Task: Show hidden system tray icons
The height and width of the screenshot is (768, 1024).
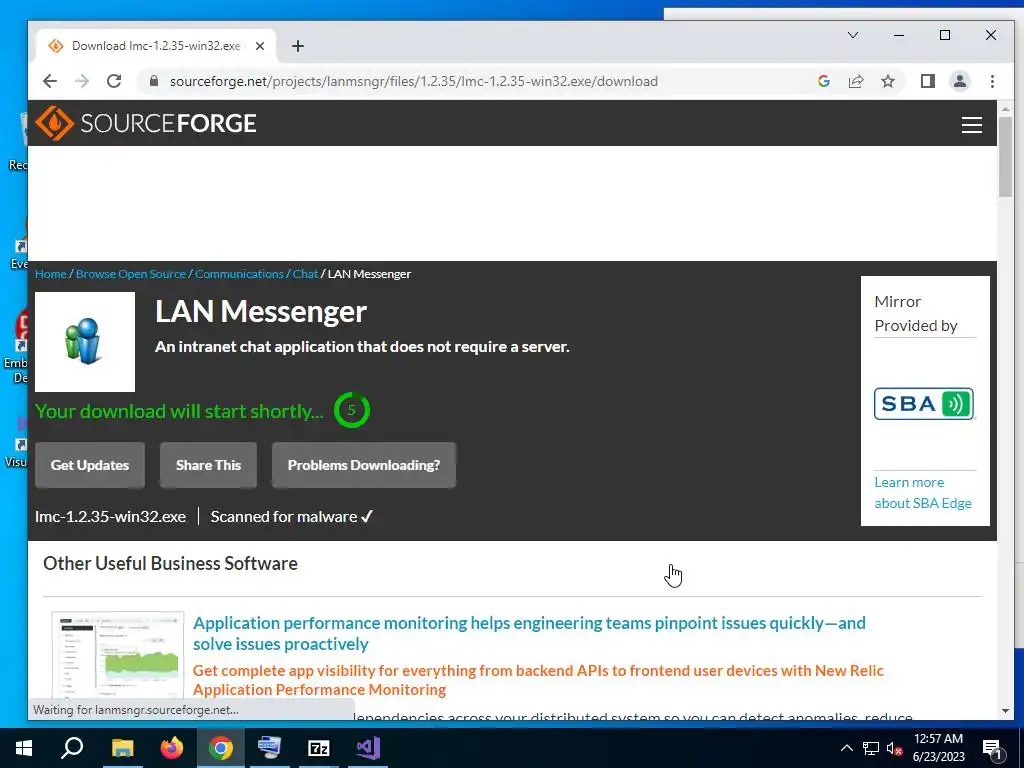Action: tap(846, 748)
